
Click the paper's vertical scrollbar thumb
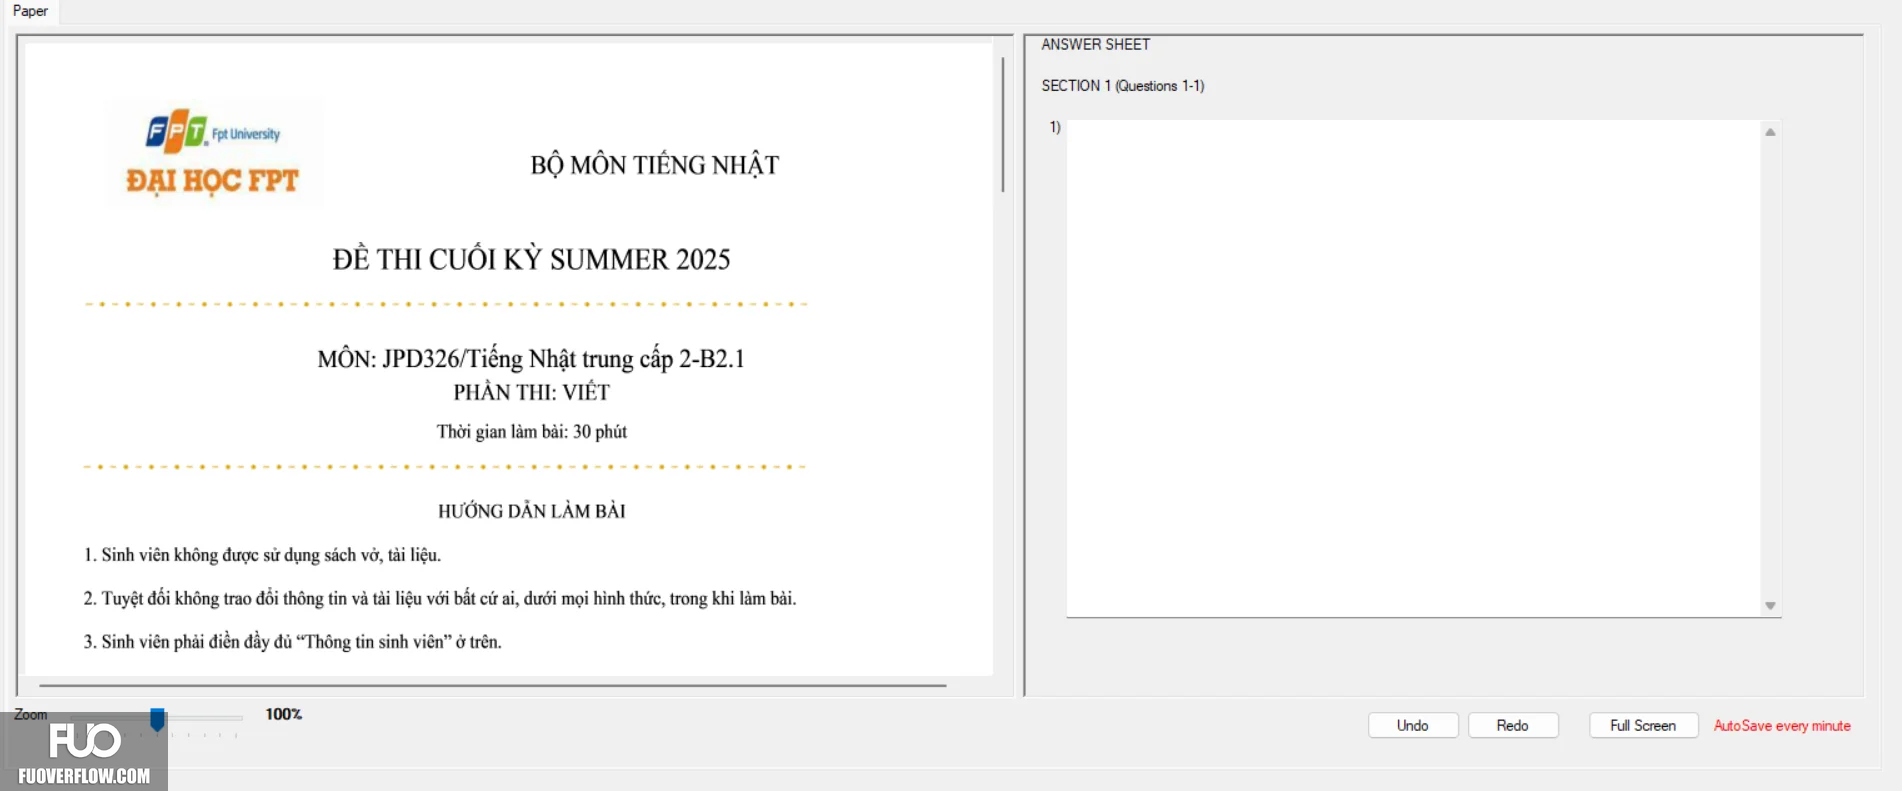pyautogui.click(x=1003, y=124)
